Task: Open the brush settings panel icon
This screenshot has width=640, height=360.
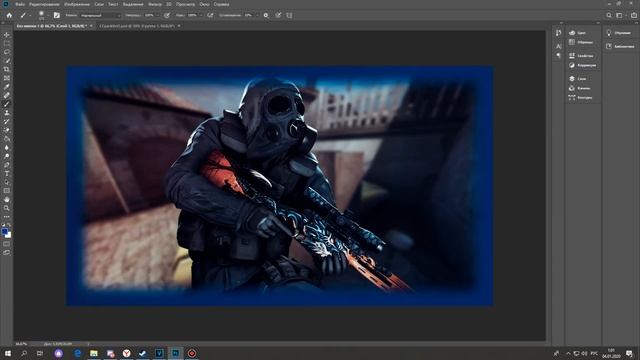Action: coord(57,15)
